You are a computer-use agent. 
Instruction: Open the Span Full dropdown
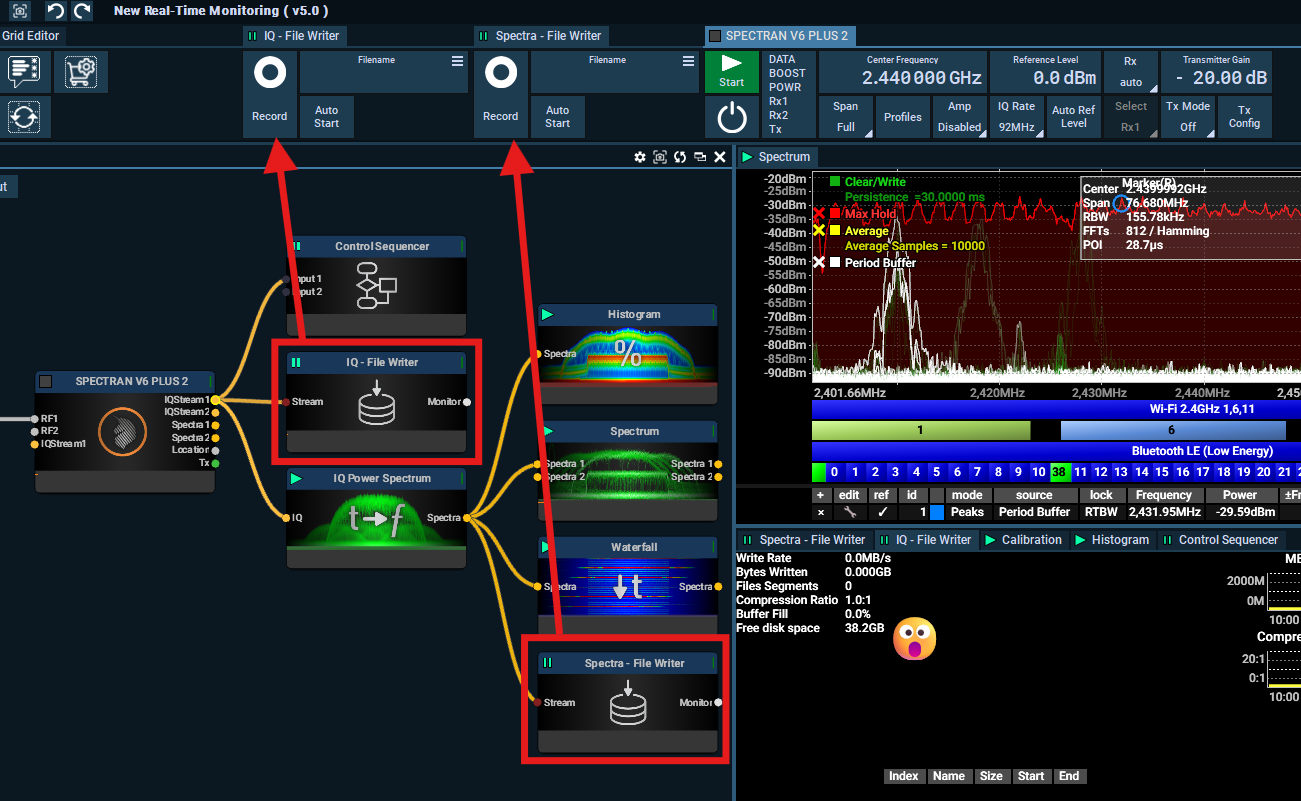click(x=846, y=117)
